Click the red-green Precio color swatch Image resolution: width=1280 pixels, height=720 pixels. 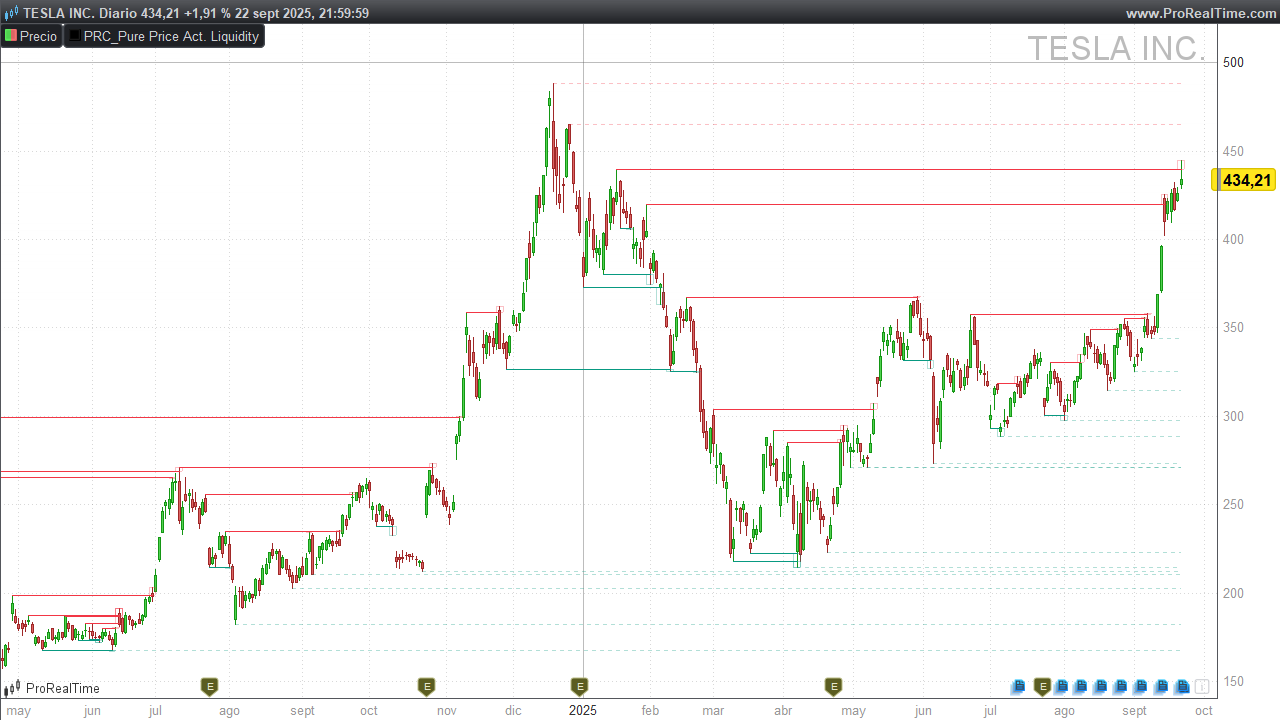(10, 36)
